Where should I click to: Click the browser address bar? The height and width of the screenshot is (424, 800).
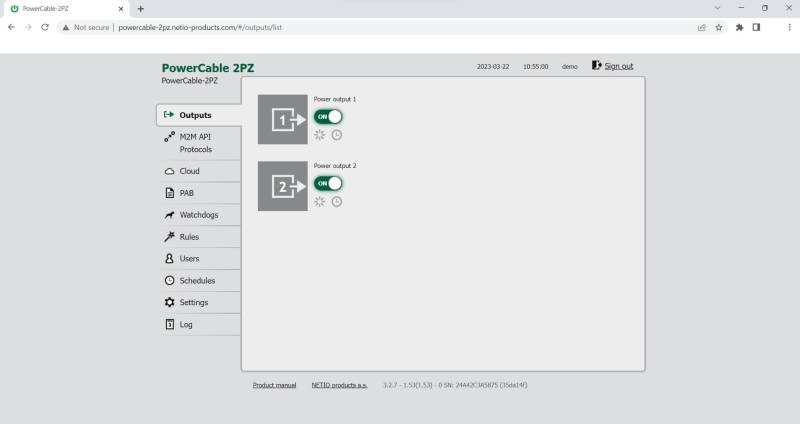400,27
